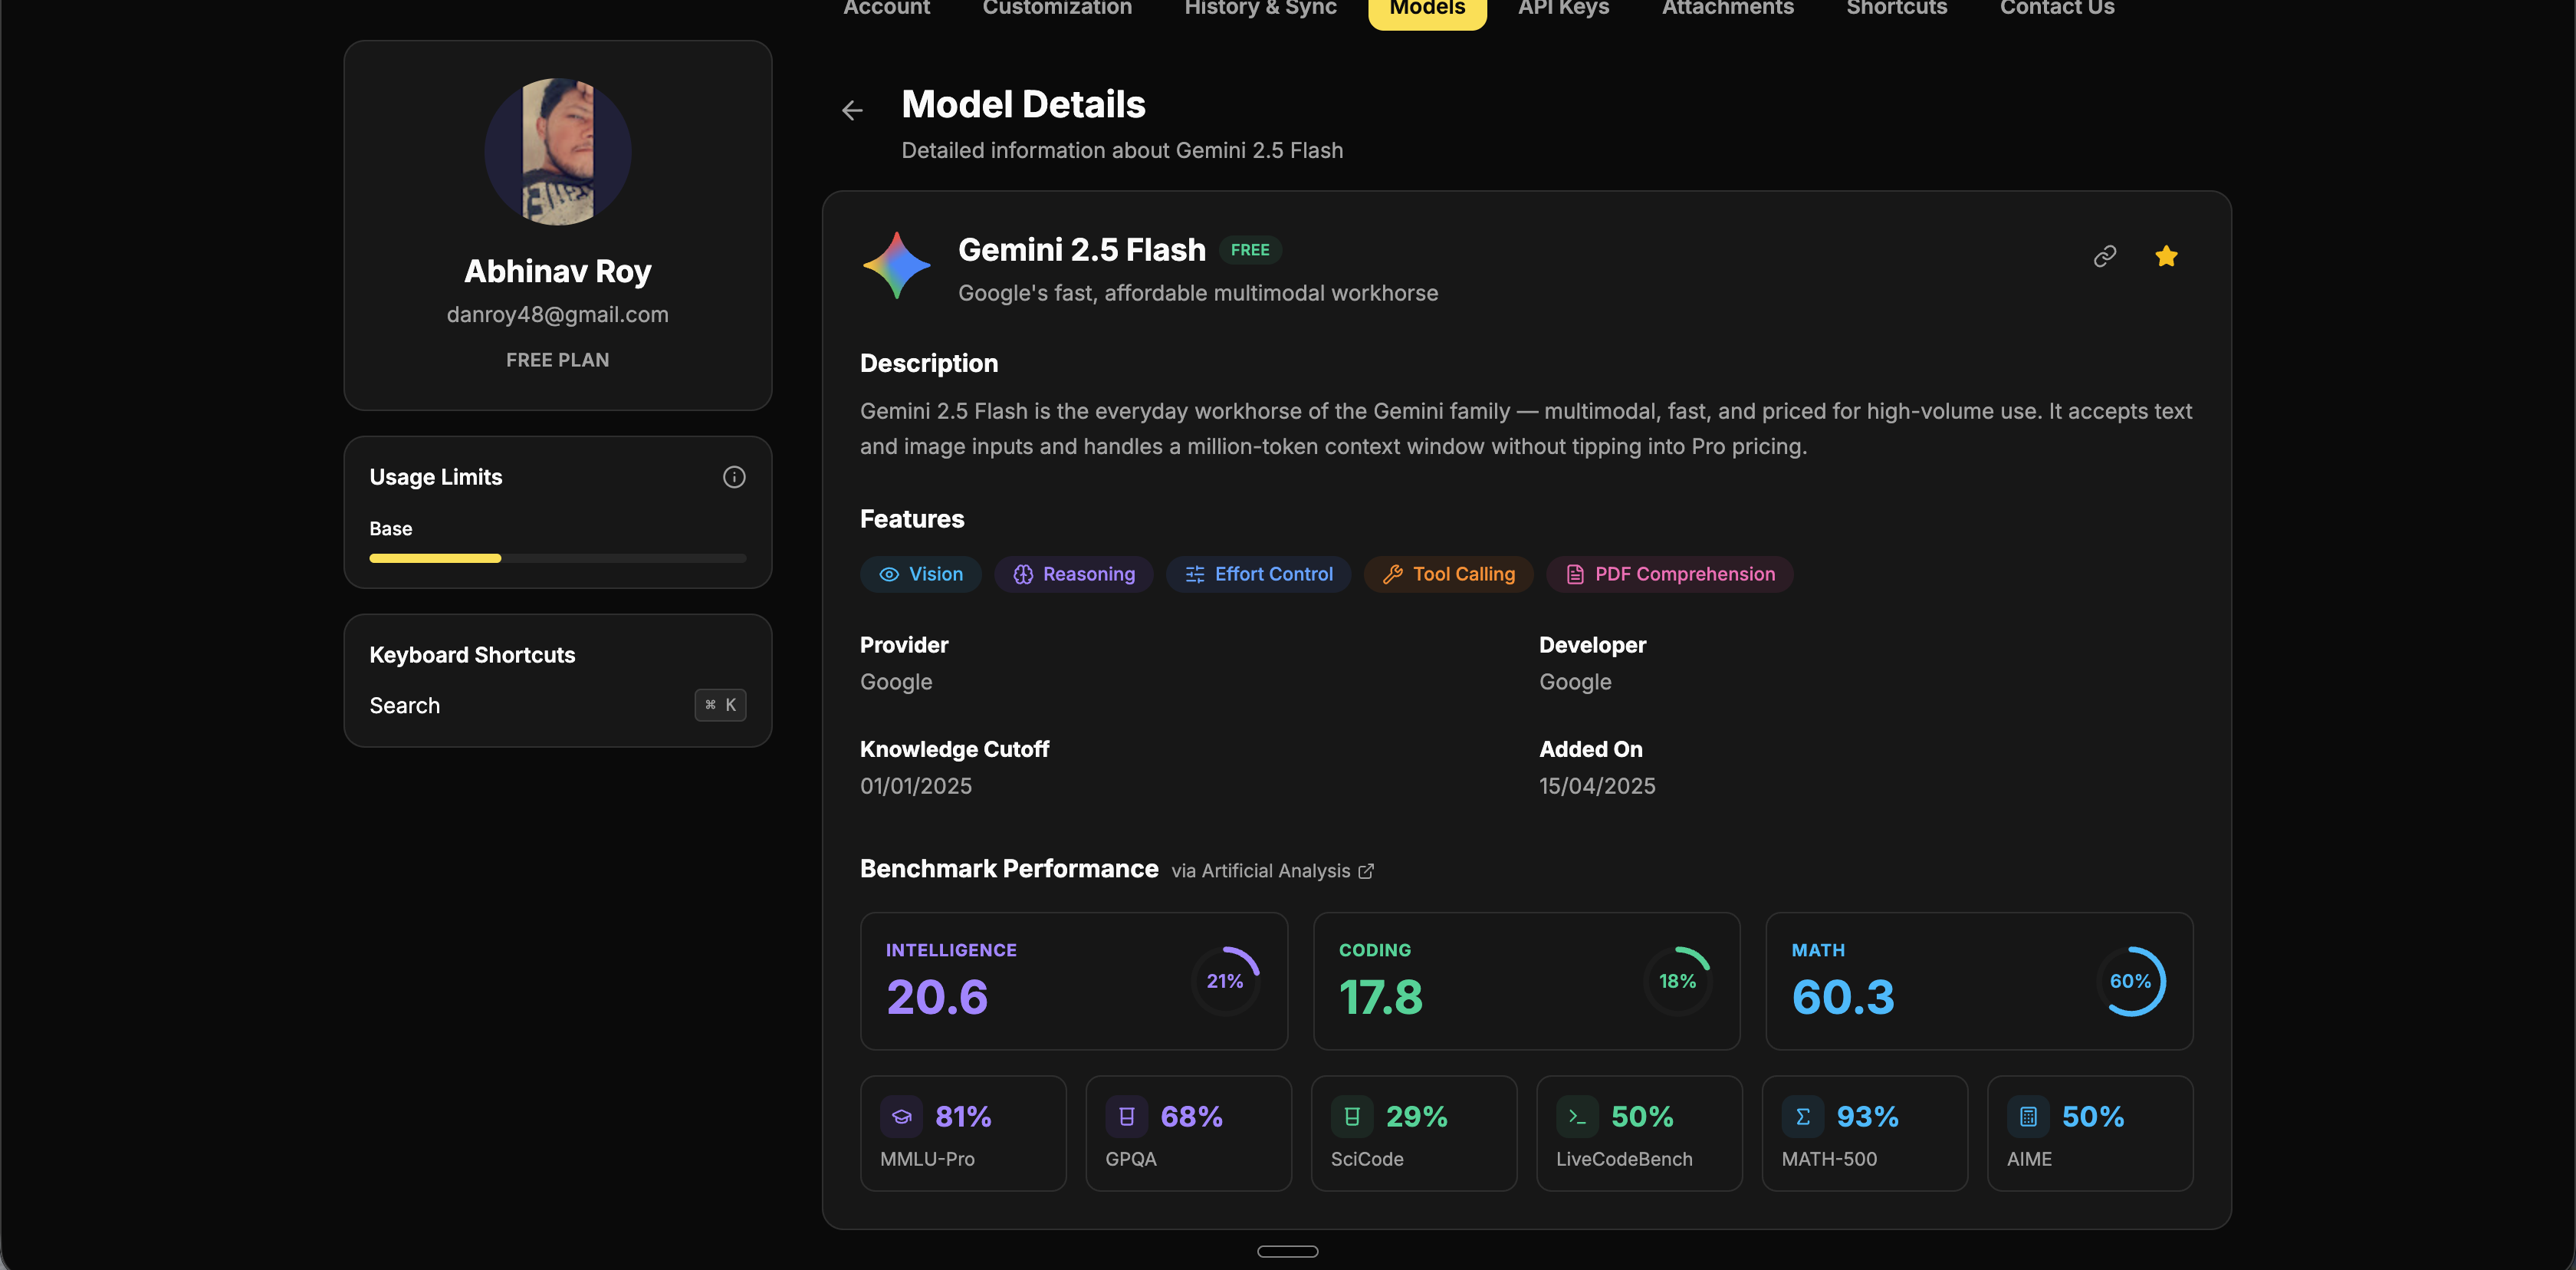
Task: Click the Base usage progress bar
Action: click(558, 558)
